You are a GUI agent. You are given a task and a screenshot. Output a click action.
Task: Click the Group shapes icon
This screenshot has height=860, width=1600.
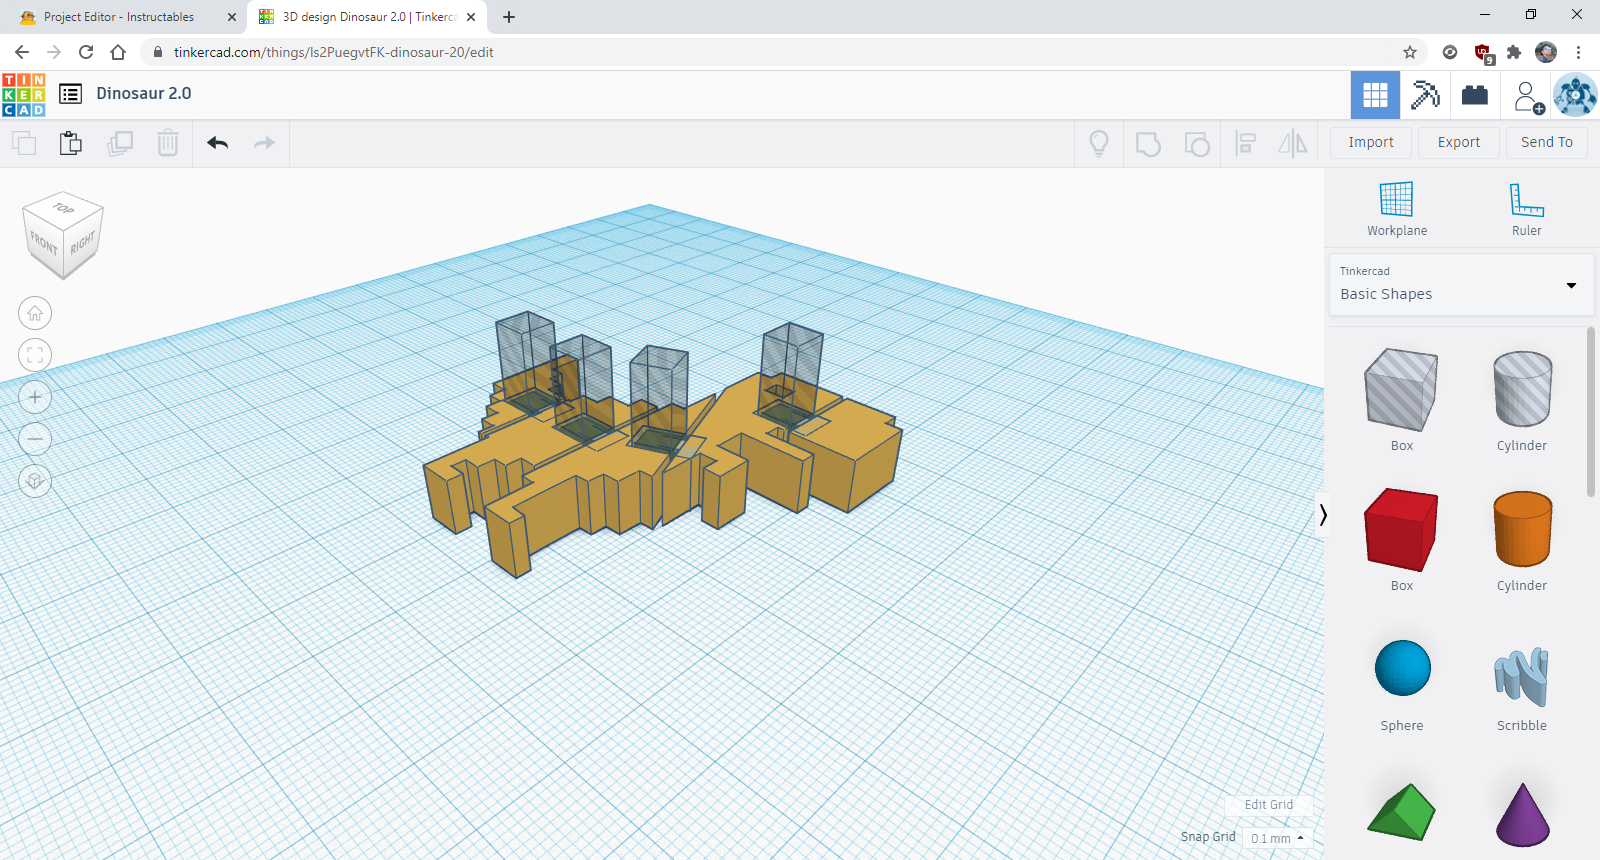tap(1148, 144)
